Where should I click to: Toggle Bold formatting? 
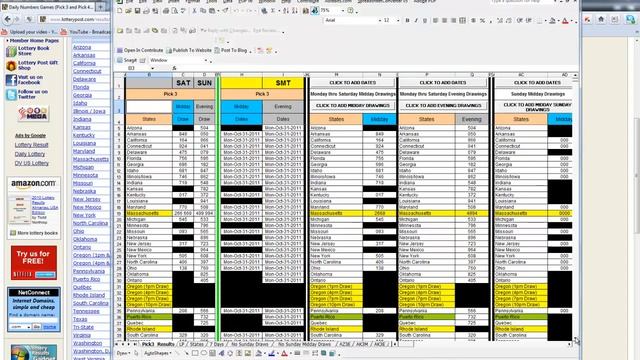click(407, 20)
